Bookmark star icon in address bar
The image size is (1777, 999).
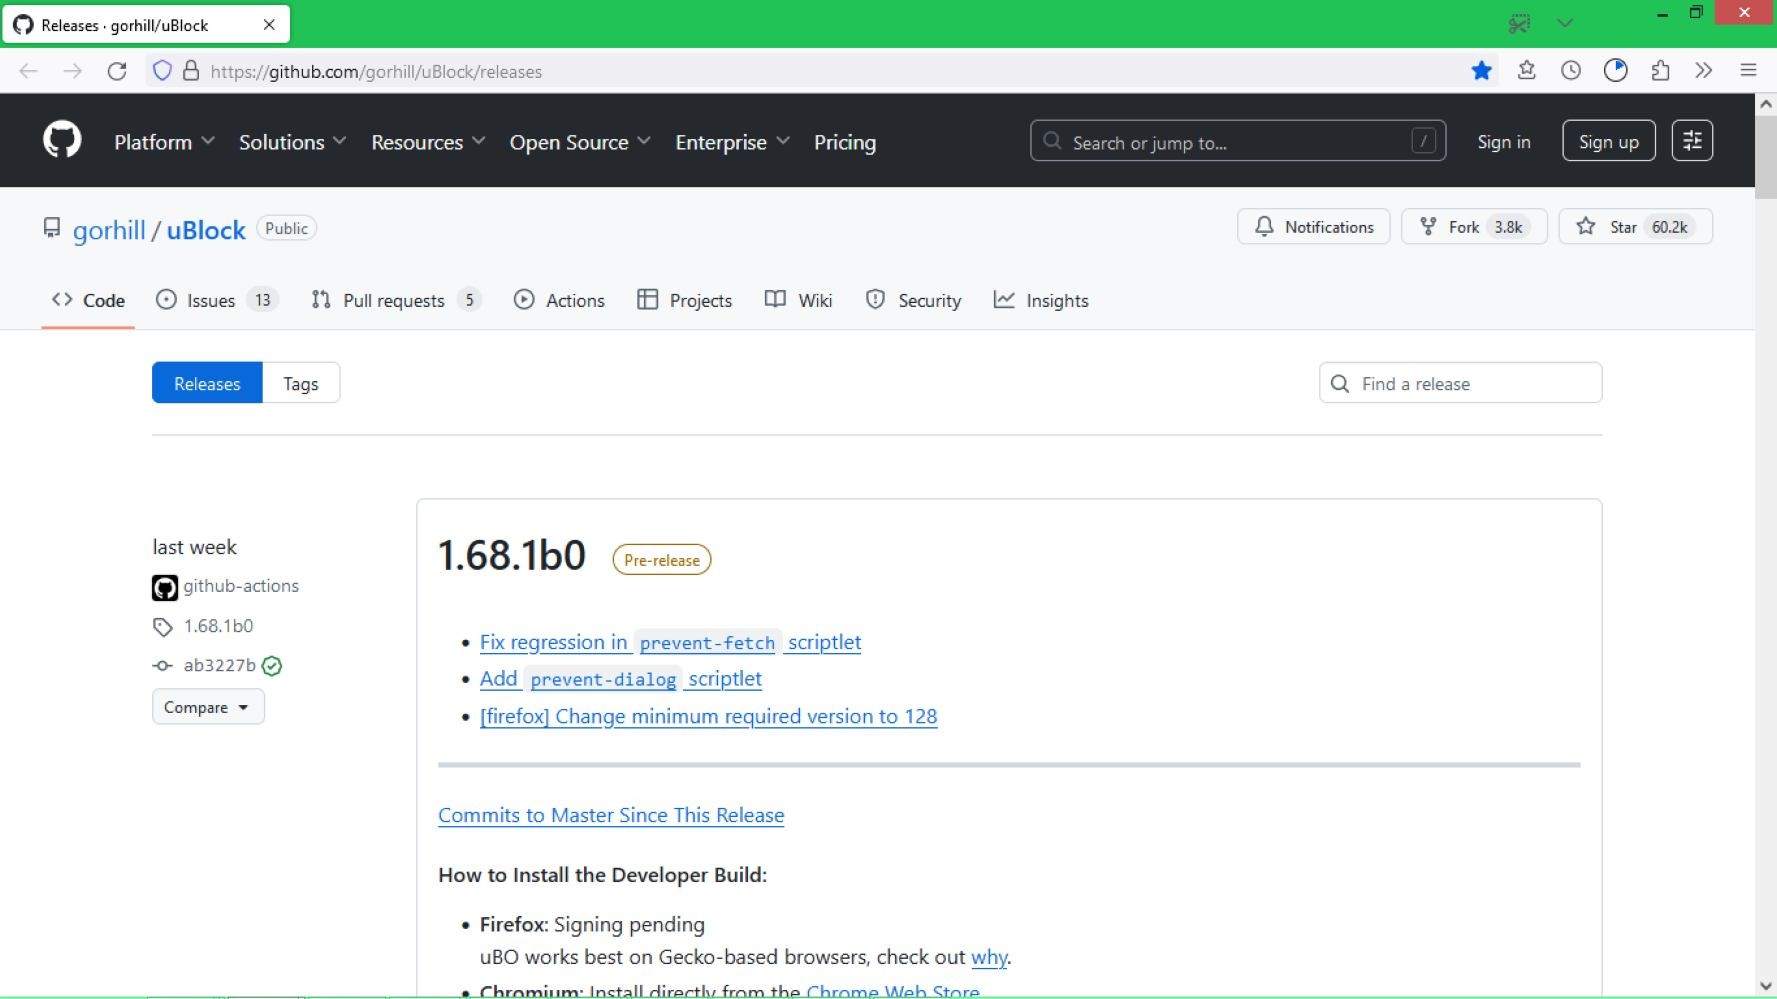(1481, 71)
